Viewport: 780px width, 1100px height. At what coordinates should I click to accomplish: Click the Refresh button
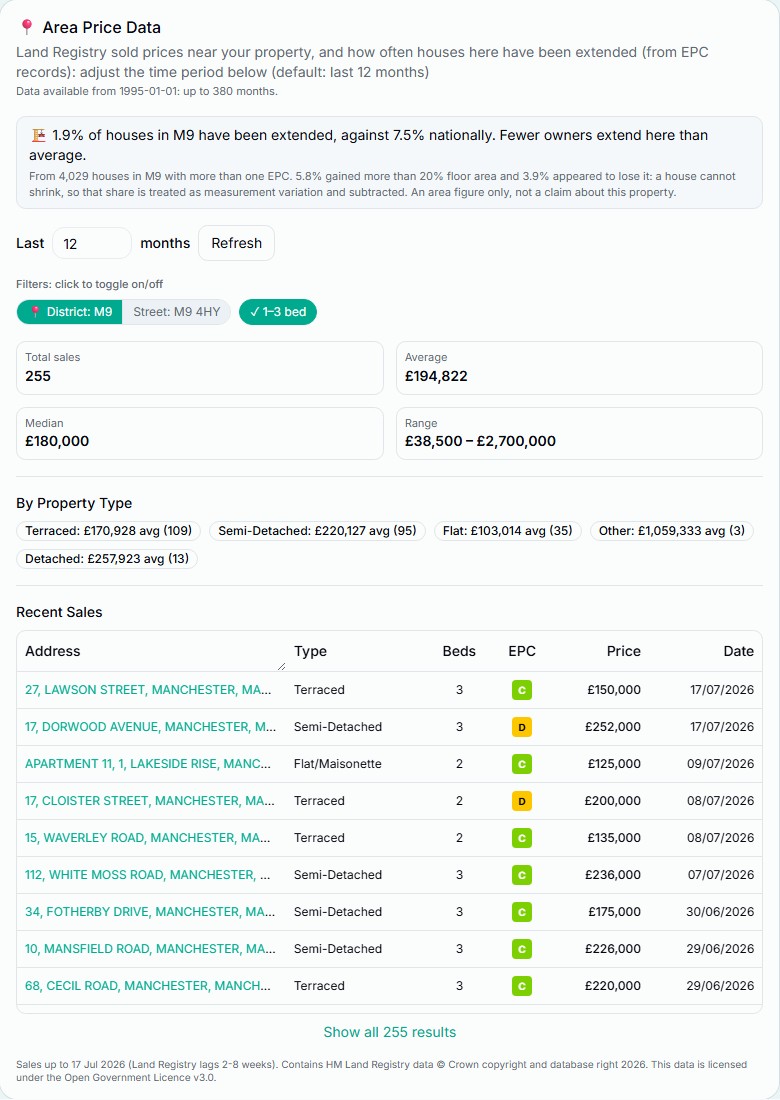(x=236, y=243)
